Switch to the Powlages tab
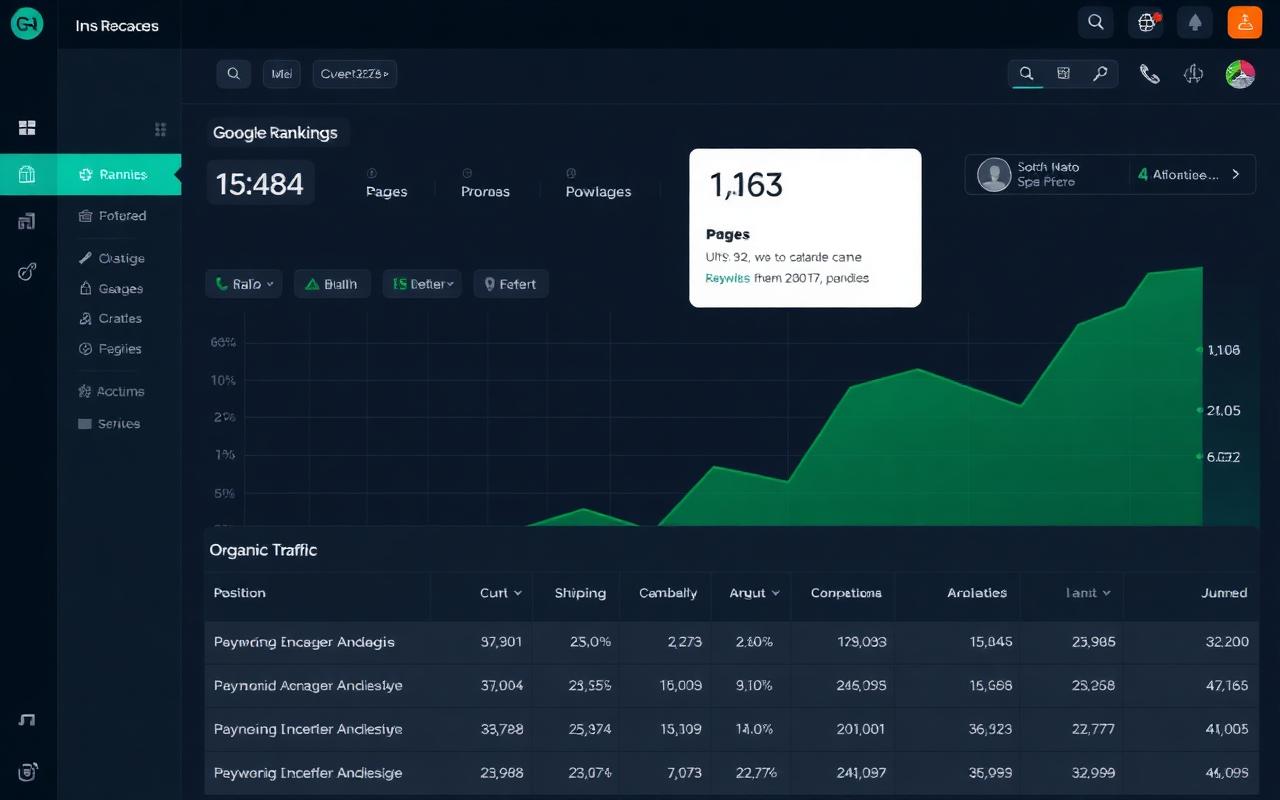 point(598,191)
